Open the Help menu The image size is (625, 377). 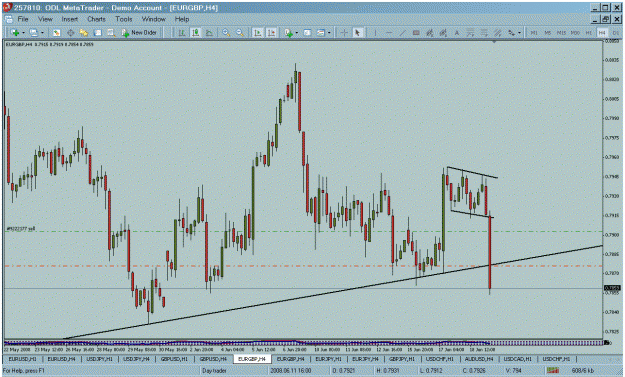(x=182, y=19)
